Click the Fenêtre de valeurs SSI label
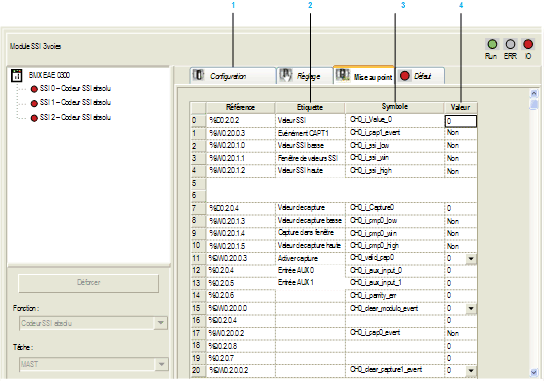The width and height of the screenshot is (544, 382). point(308,158)
